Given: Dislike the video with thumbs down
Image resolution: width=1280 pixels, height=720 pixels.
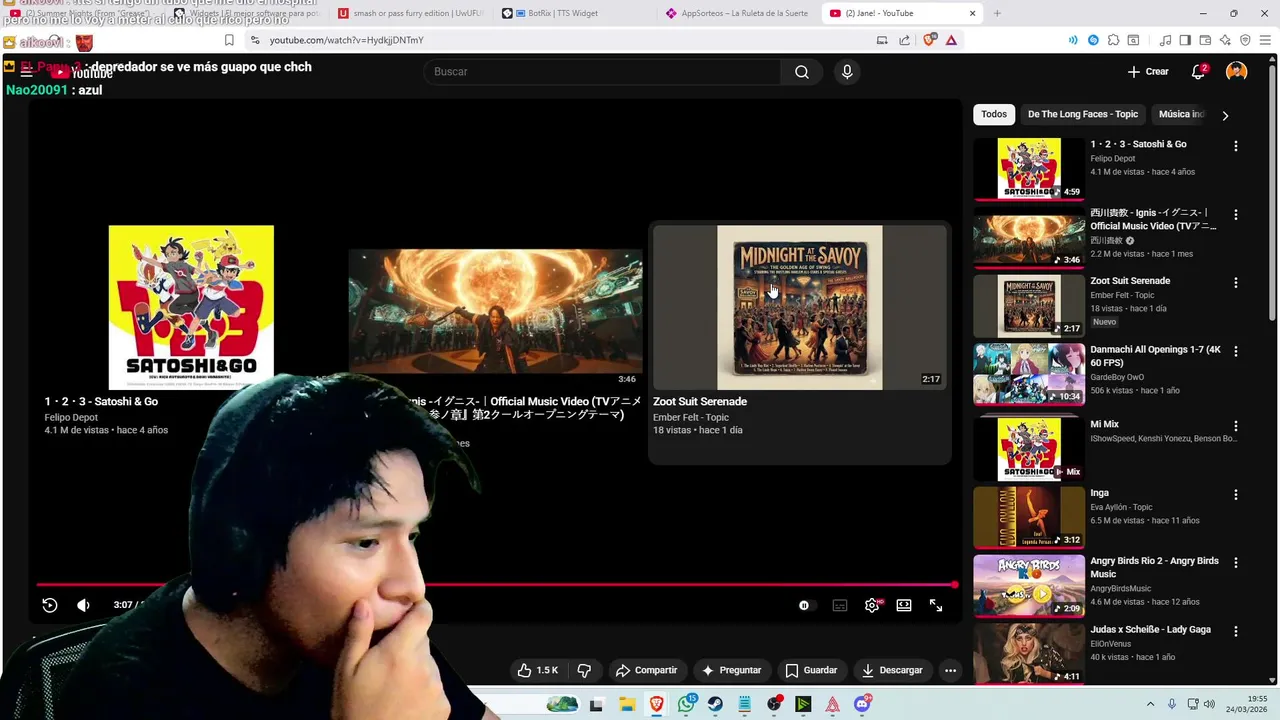Looking at the screenshot, I should (x=584, y=670).
